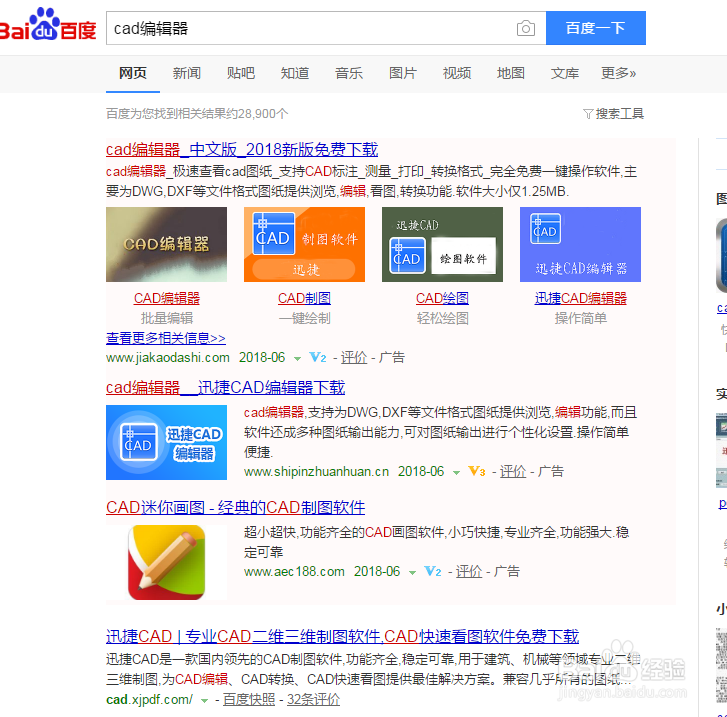Screen dimensions: 727x717
Task: Click the 百度为您找到相关结果约28,900个 text
Action: click(x=197, y=114)
